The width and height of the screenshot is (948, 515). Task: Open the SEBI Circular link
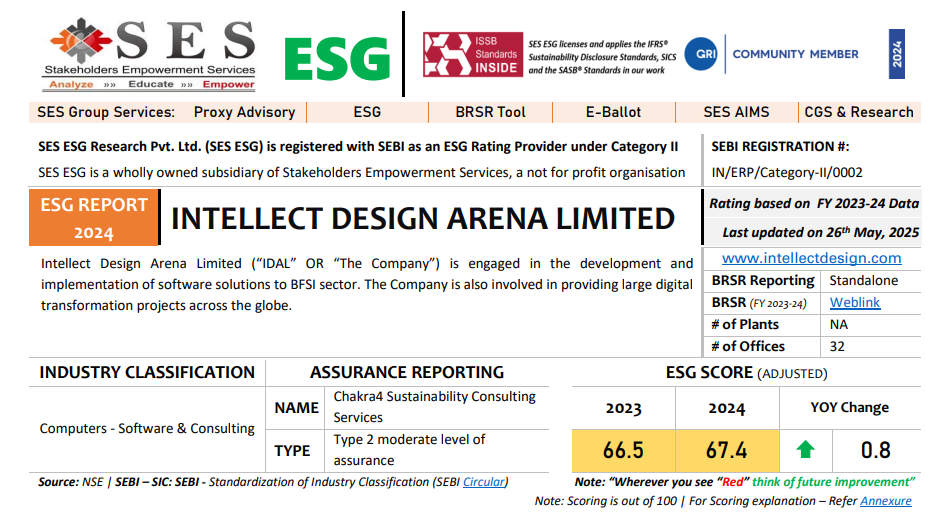pos(484,482)
